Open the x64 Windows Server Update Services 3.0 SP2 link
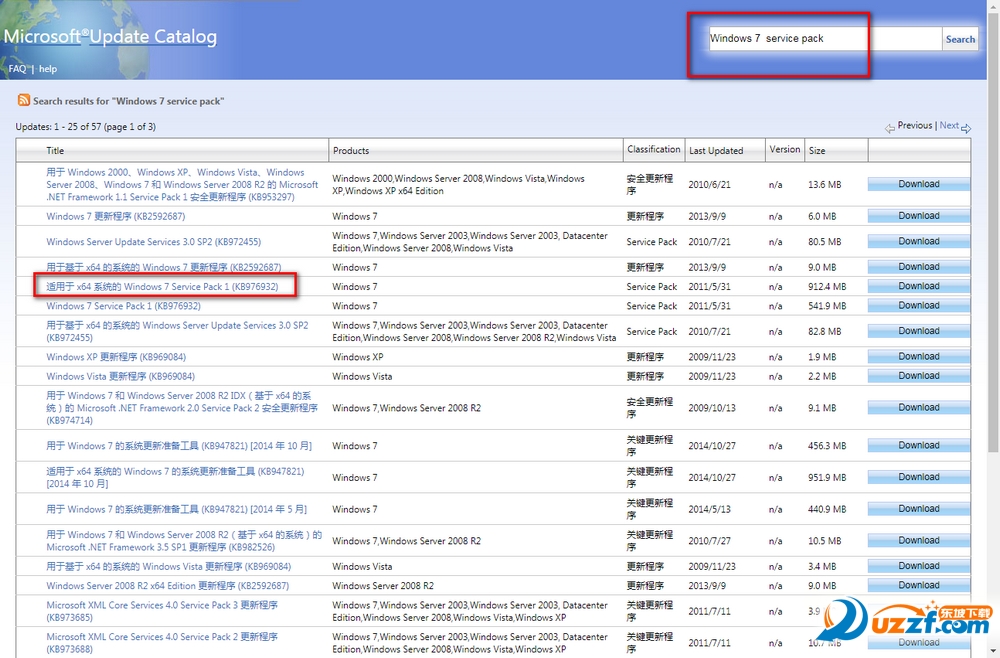The width and height of the screenshot is (1000, 658). coord(177,332)
